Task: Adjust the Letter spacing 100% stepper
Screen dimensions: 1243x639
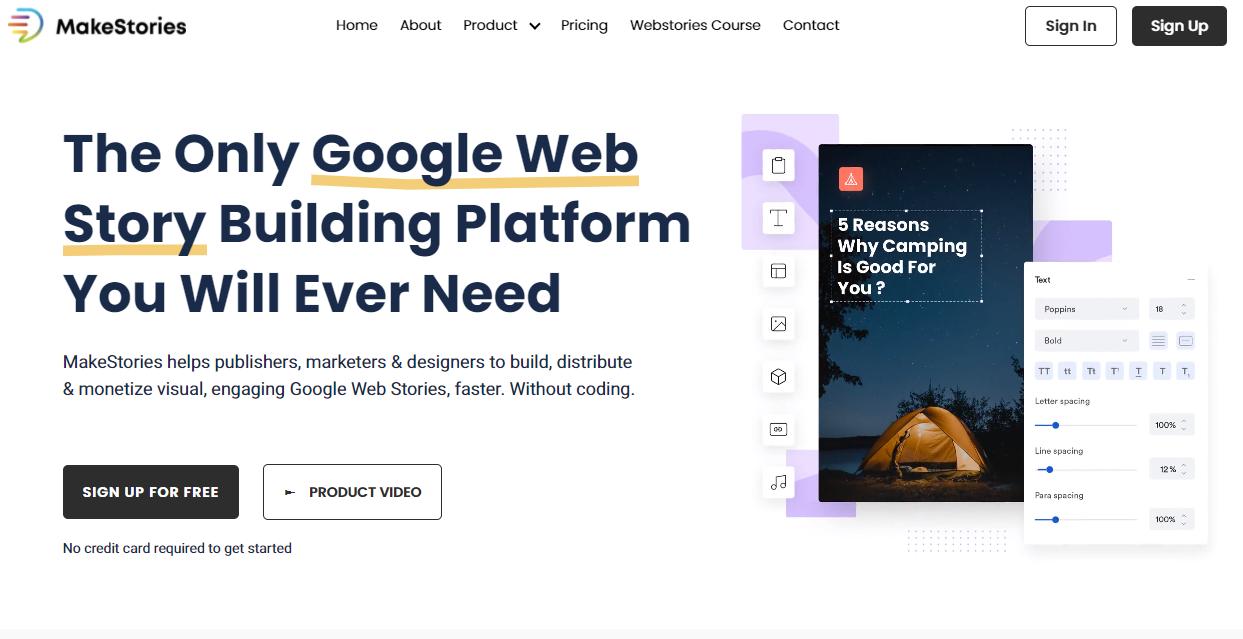Action: tap(1172, 425)
